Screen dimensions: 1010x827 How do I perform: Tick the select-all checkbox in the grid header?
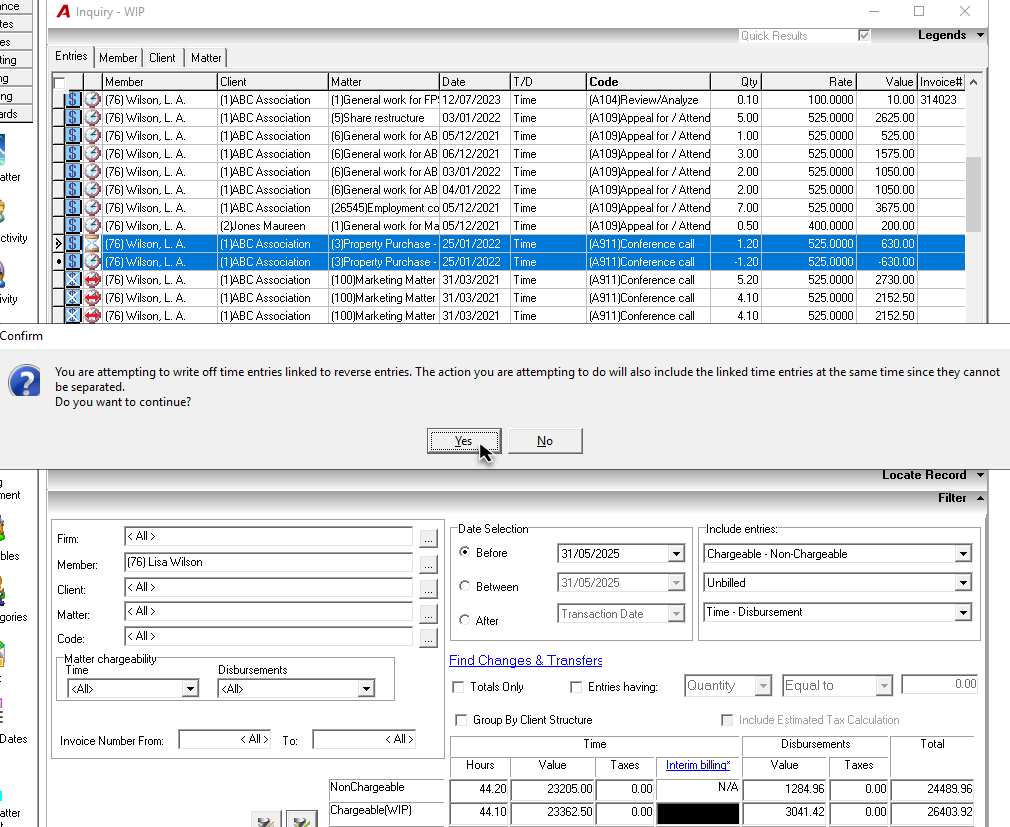(60, 82)
